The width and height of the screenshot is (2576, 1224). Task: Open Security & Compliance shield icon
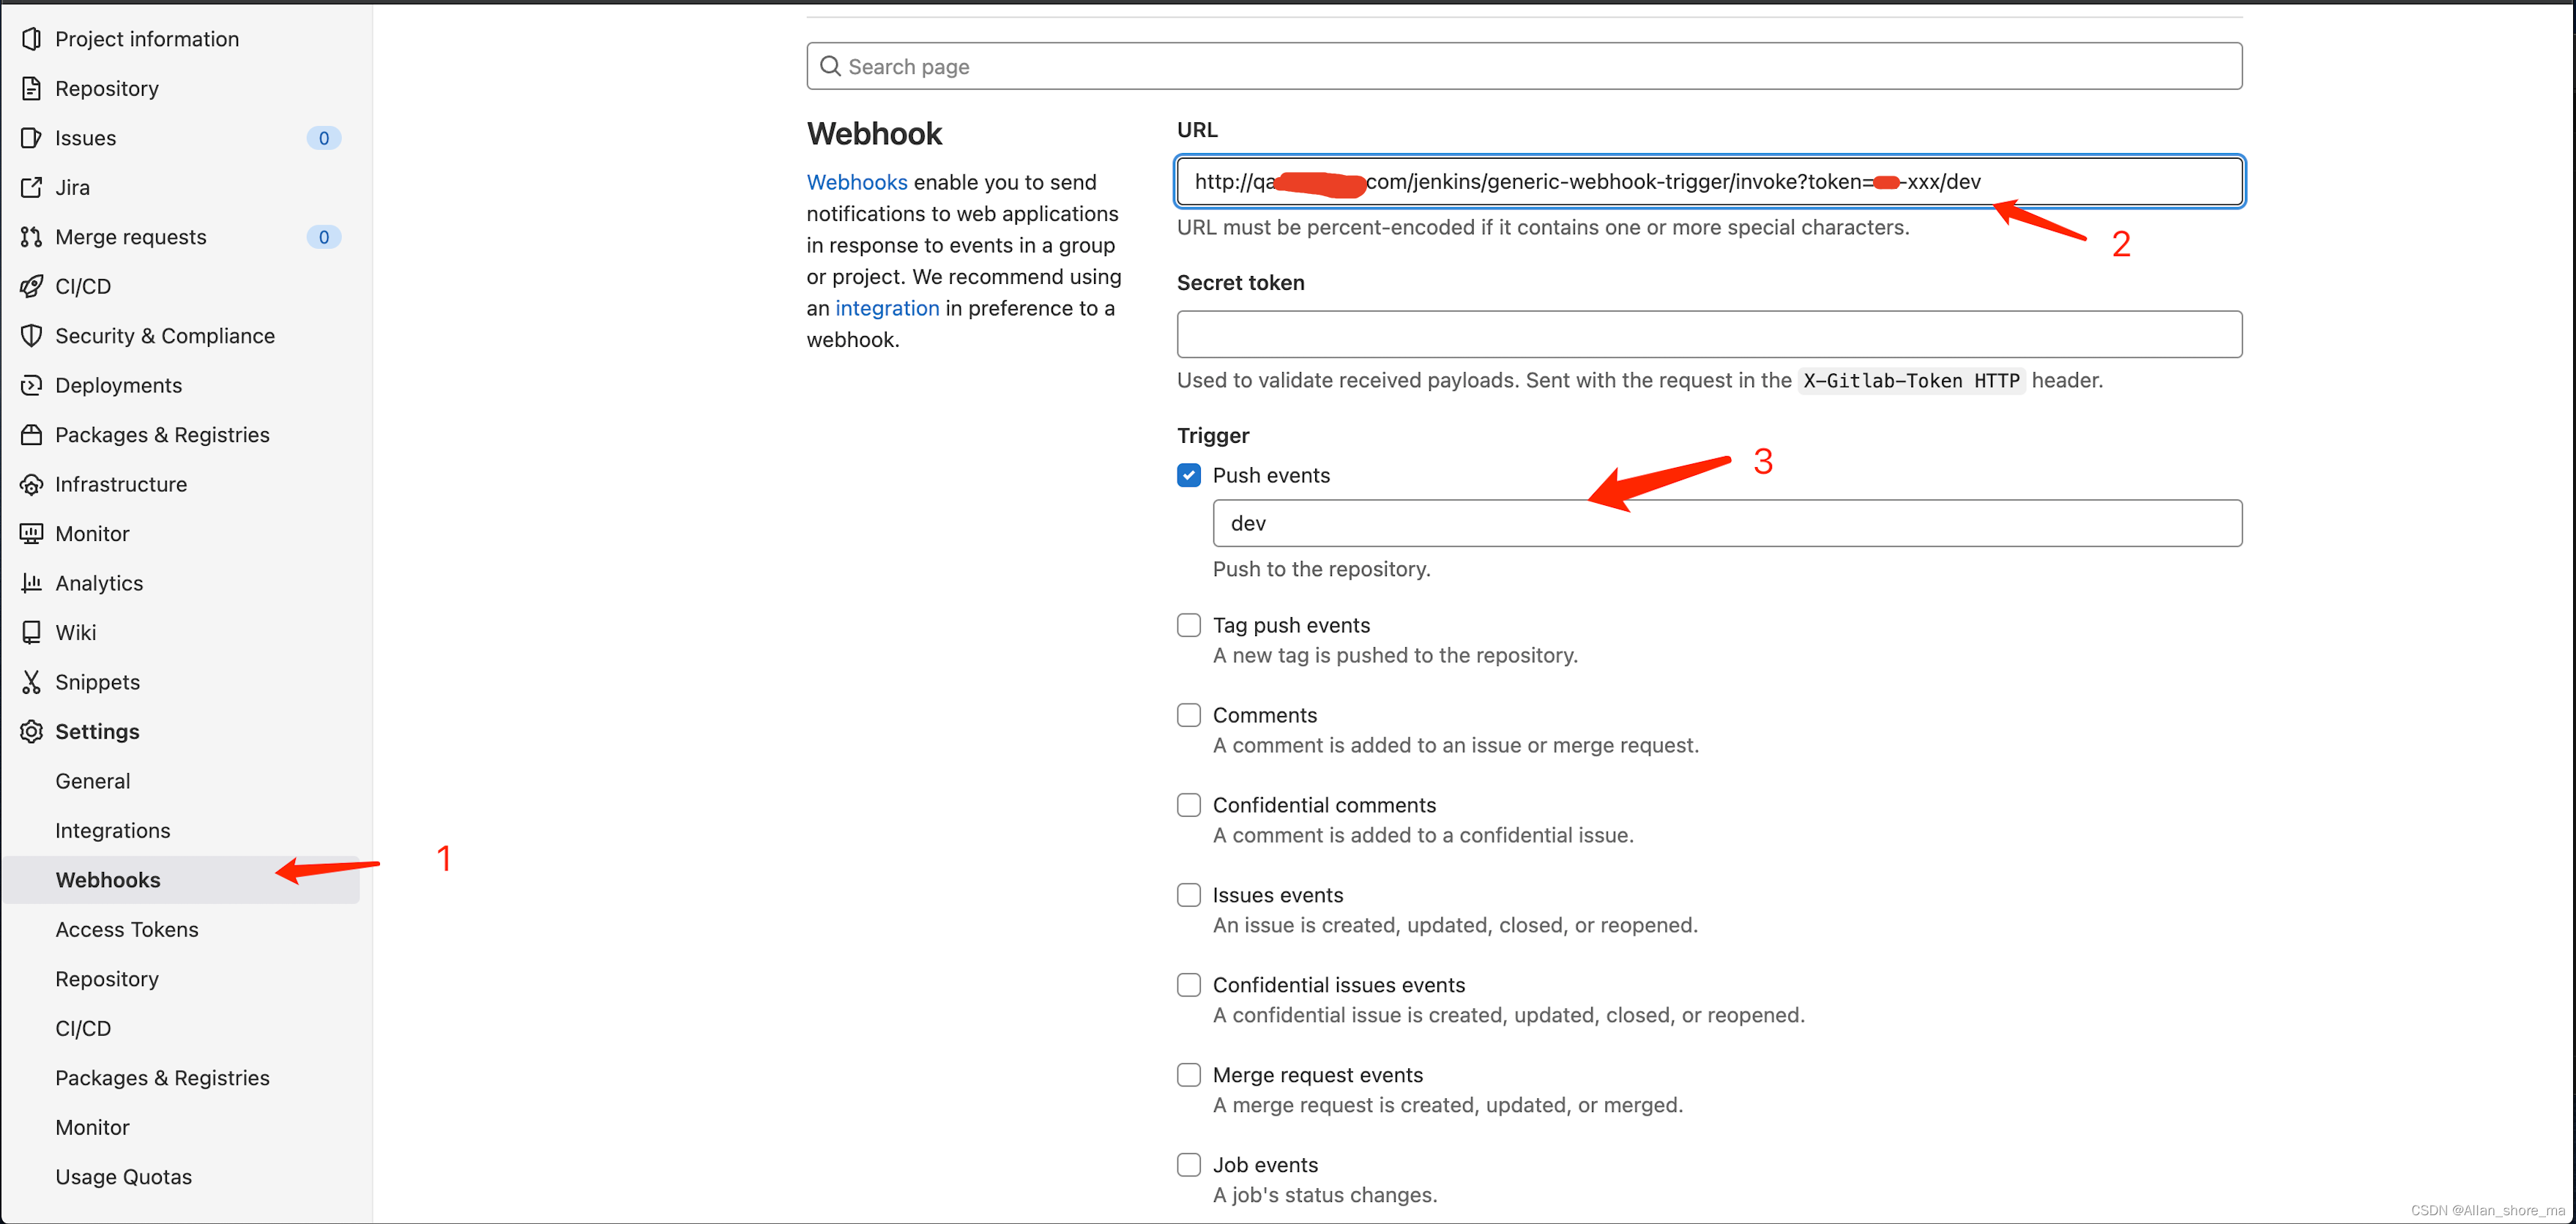tap(31, 335)
